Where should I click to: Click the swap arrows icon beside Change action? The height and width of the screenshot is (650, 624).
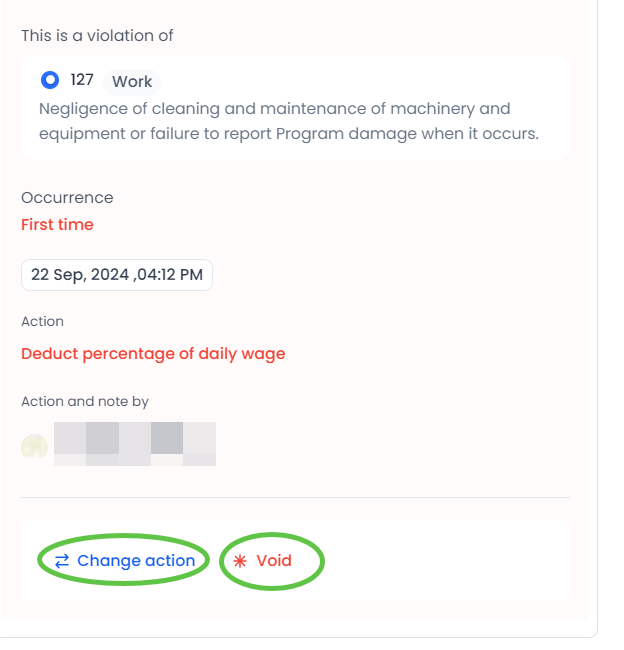[x=62, y=561]
